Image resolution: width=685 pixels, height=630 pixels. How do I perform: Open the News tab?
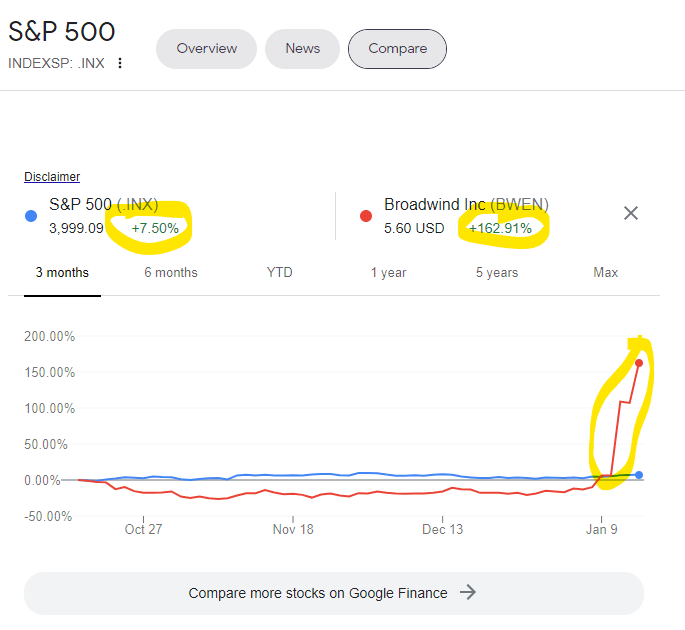[x=303, y=48]
